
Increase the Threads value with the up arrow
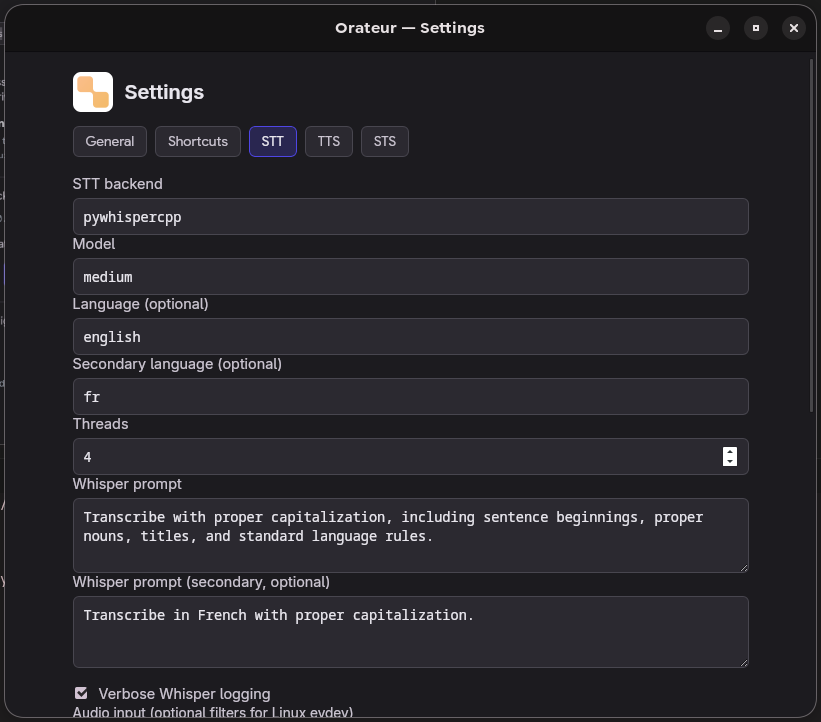pyautogui.click(x=730, y=452)
